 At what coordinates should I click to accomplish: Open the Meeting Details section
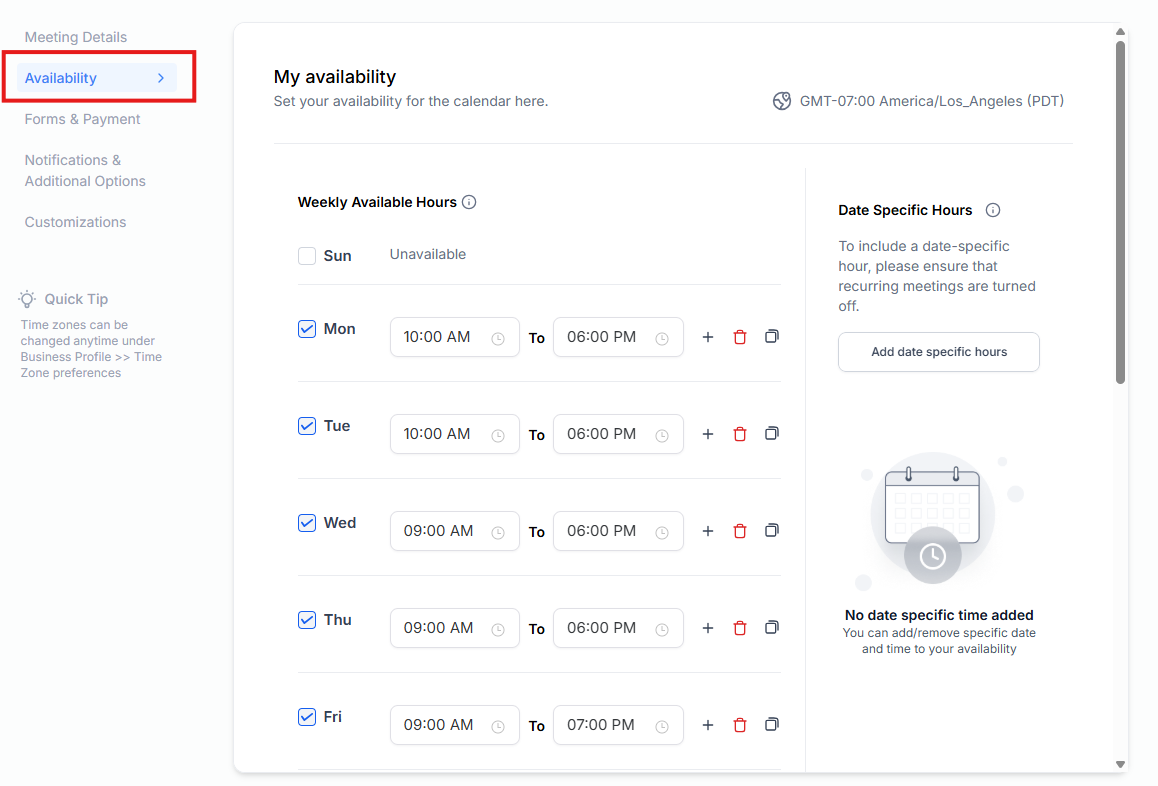pyautogui.click(x=76, y=37)
